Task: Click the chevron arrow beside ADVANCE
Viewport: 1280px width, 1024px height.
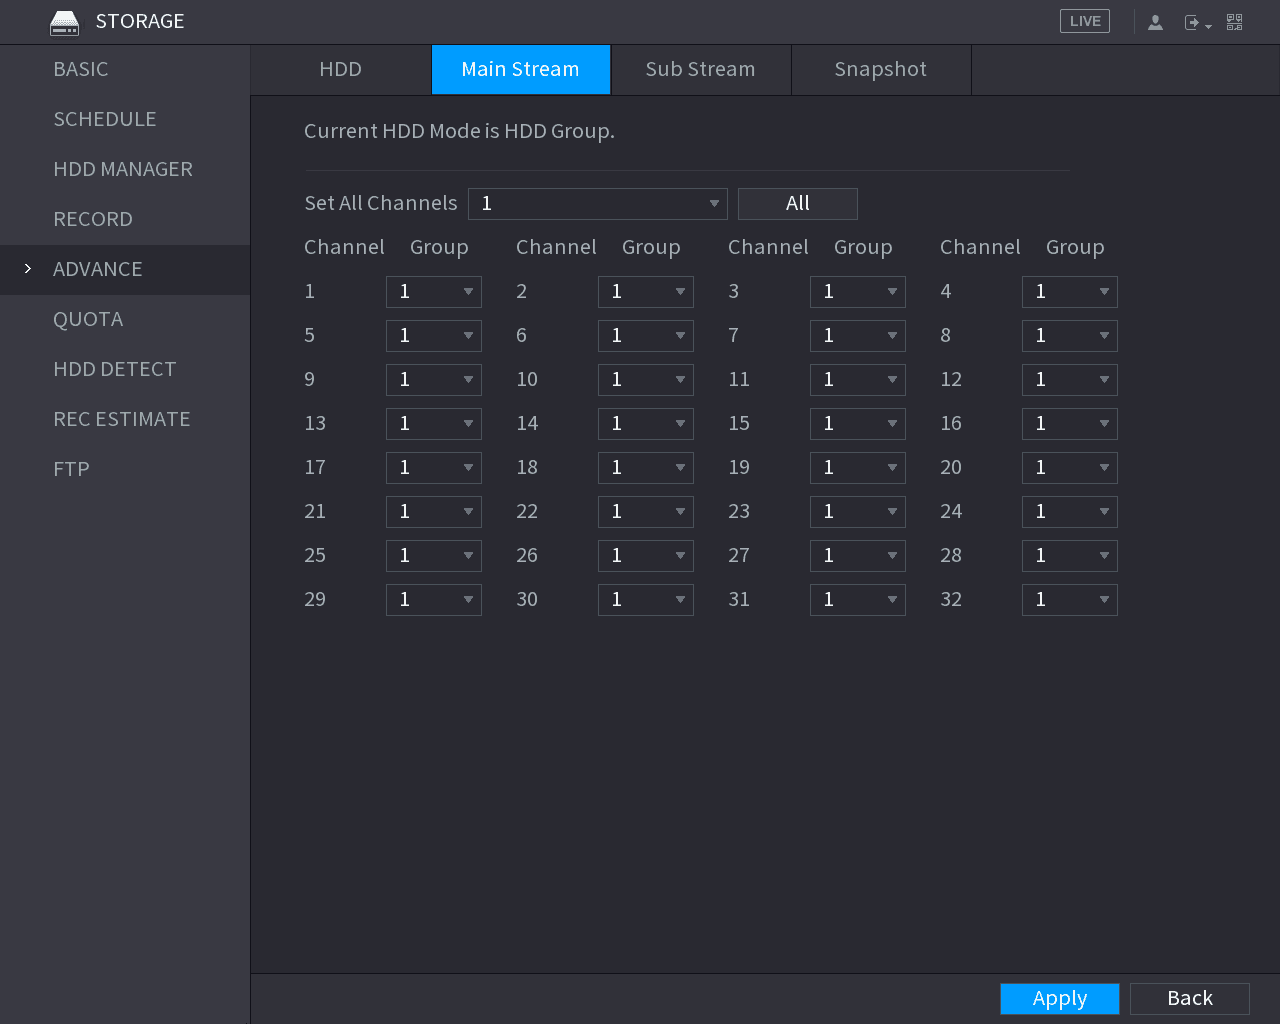Action: click(28, 269)
